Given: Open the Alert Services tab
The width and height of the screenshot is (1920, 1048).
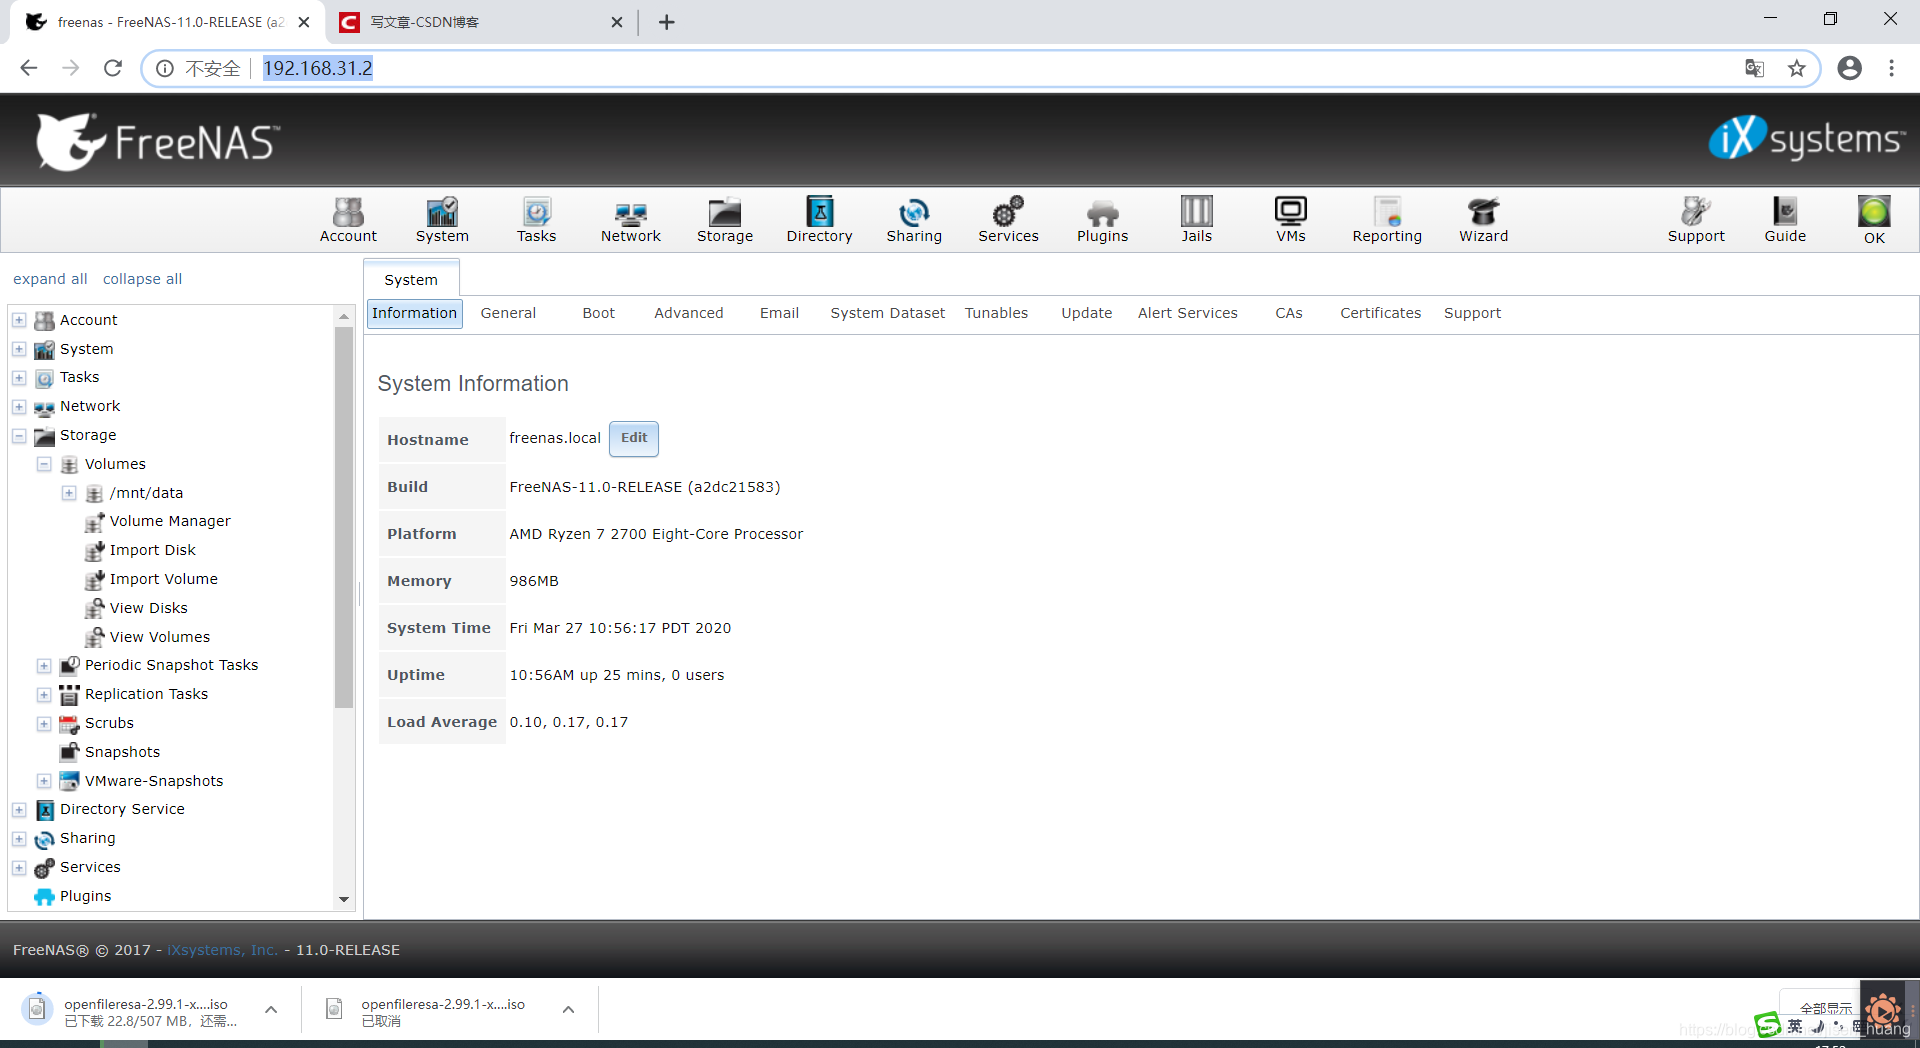Looking at the screenshot, I should pyautogui.click(x=1187, y=313).
